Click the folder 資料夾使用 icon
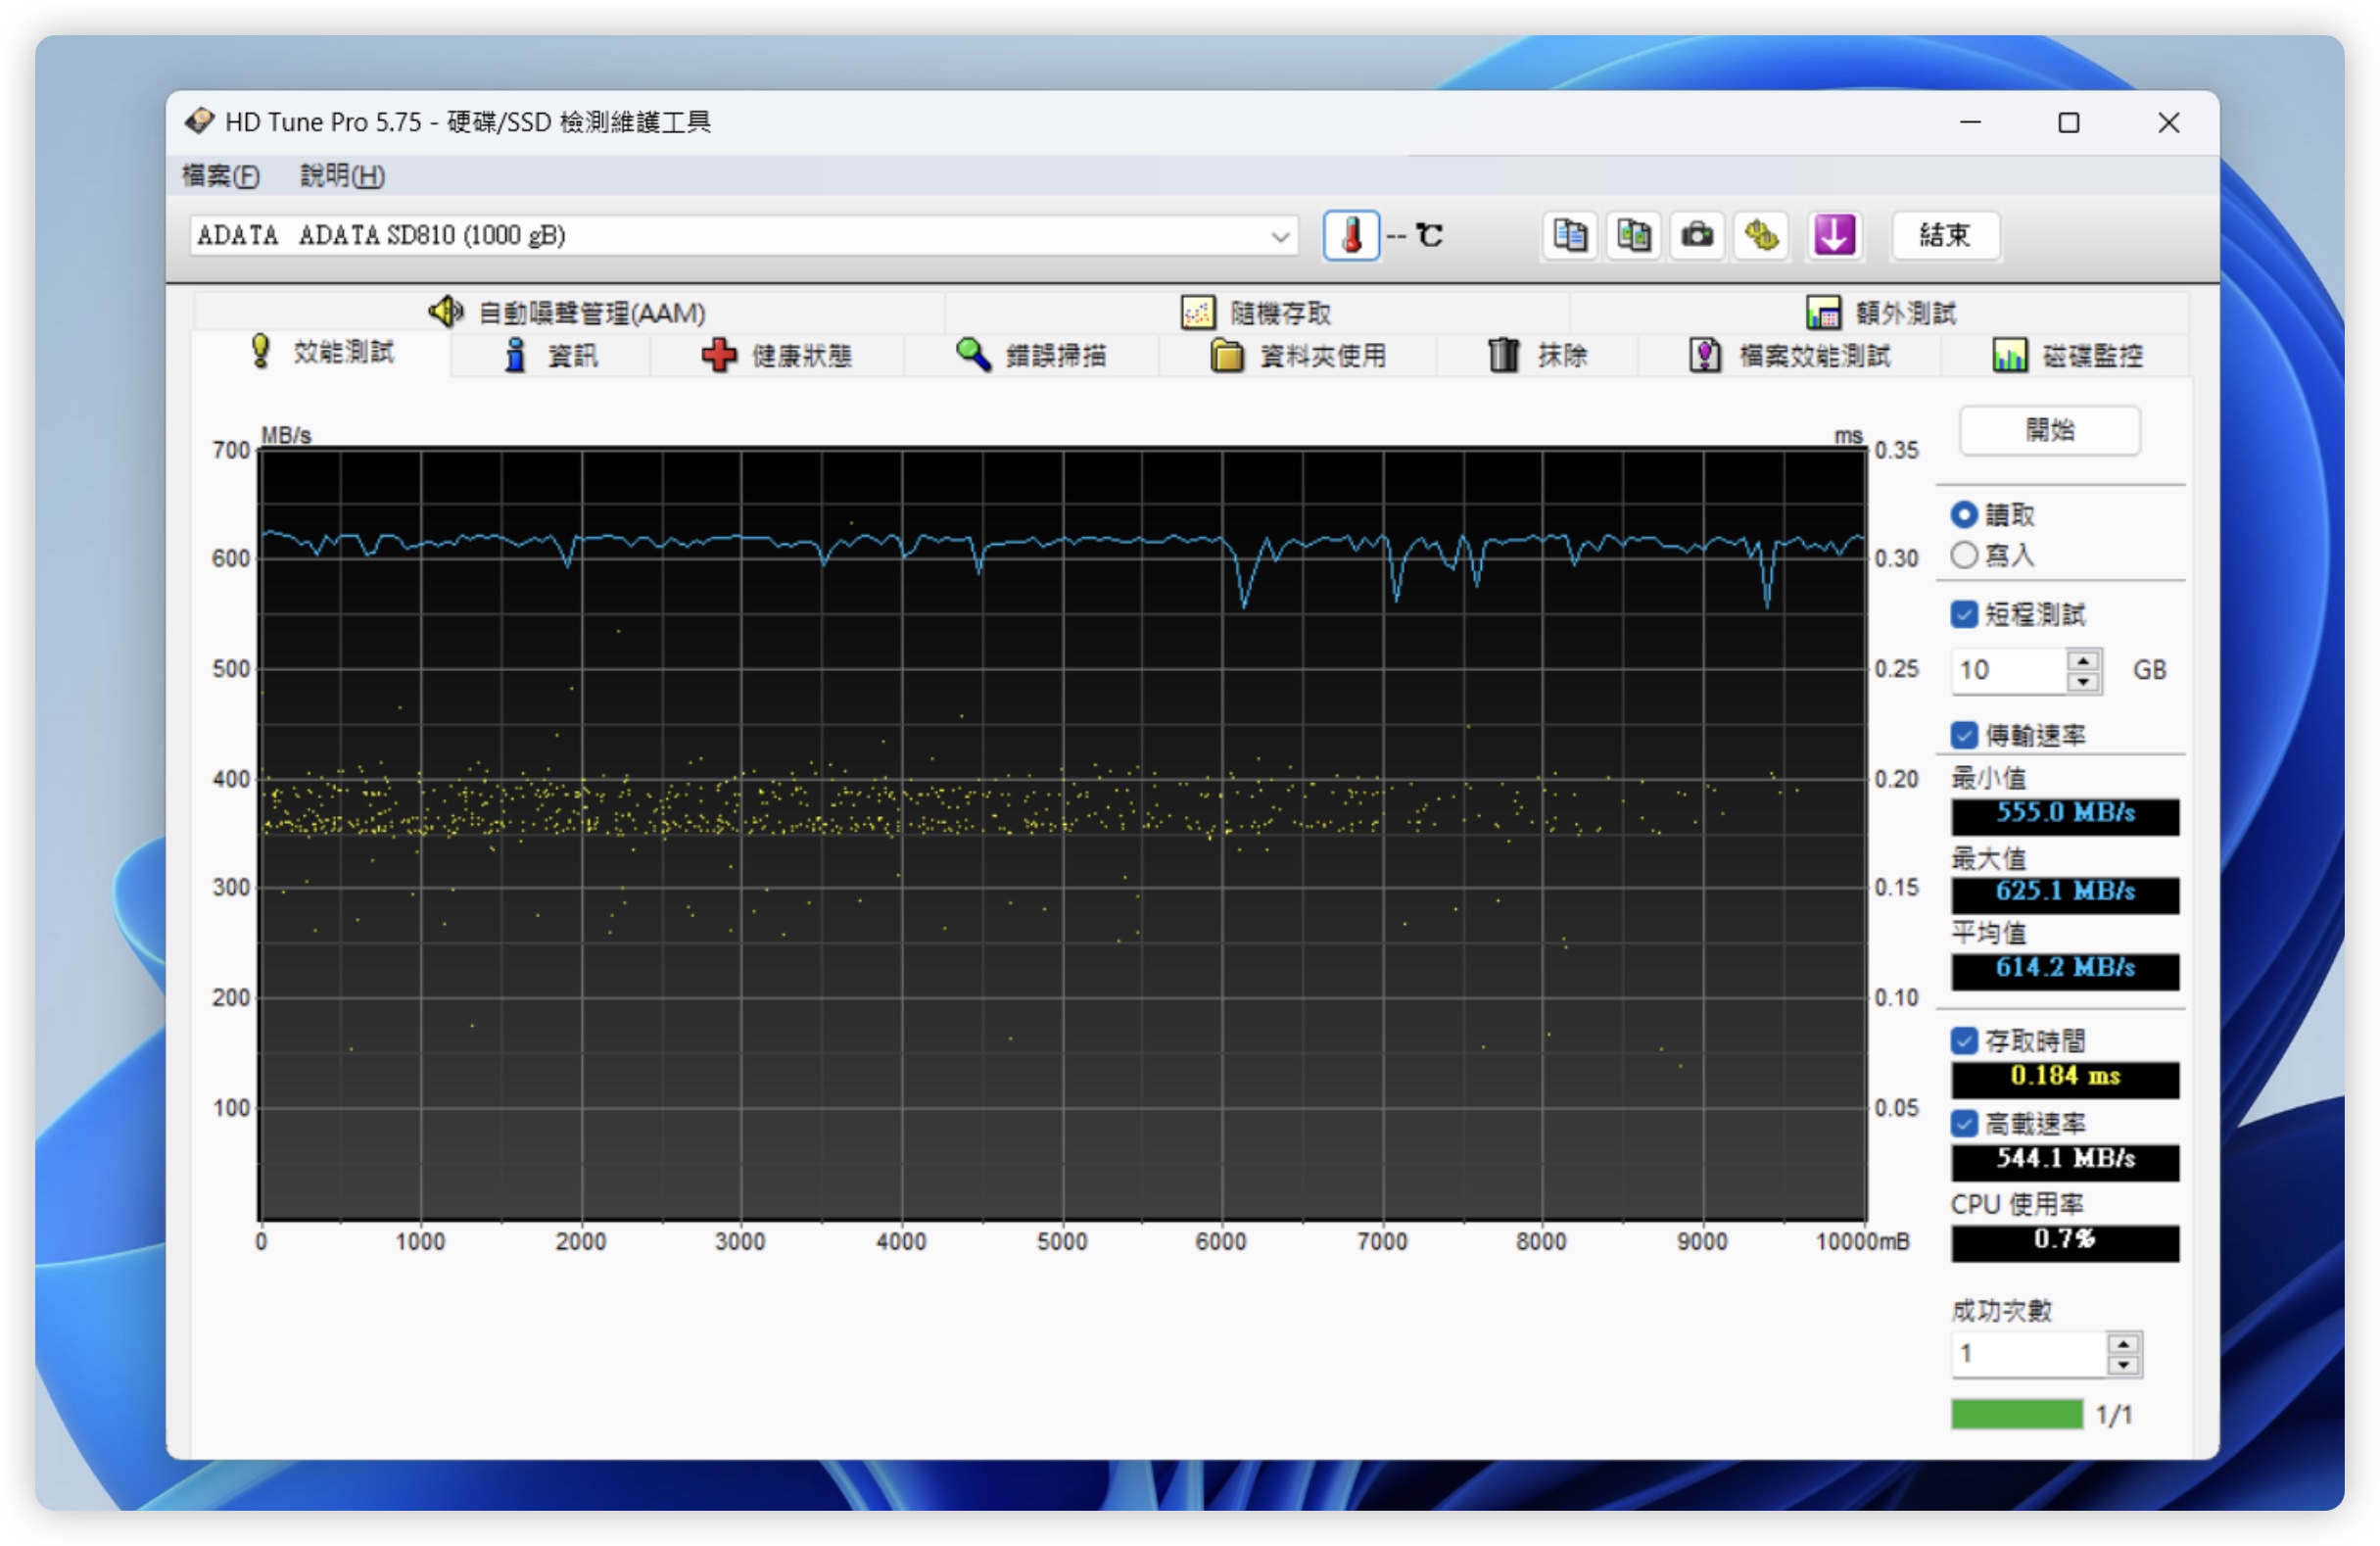 coord(1226,355)
